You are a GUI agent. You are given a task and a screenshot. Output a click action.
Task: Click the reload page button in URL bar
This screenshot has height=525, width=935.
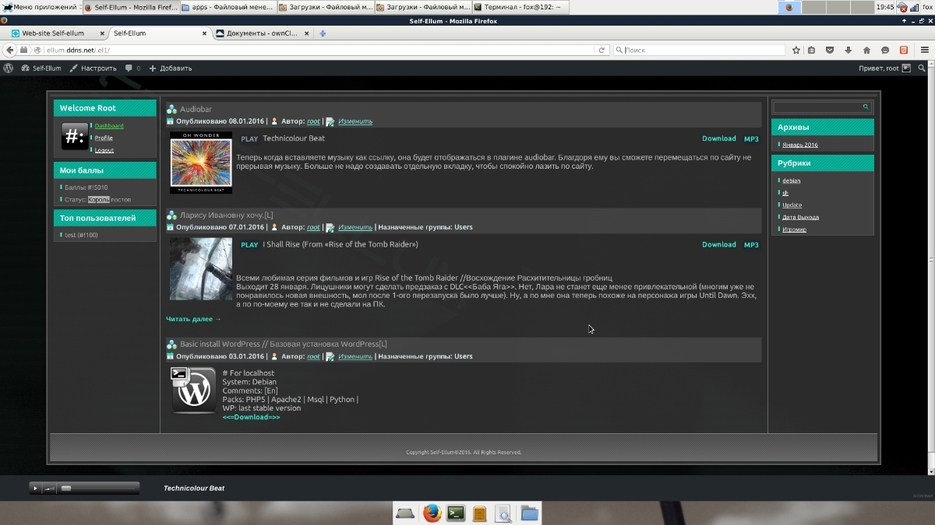pyautogui.click(x=602, y=50)
